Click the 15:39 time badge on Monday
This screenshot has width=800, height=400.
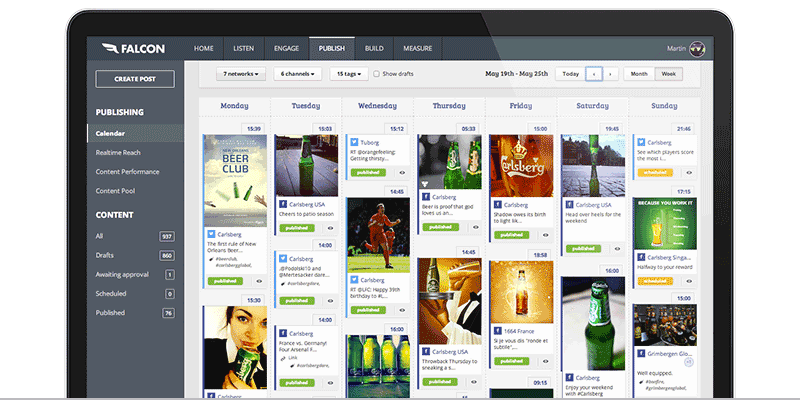click(254, 129)
